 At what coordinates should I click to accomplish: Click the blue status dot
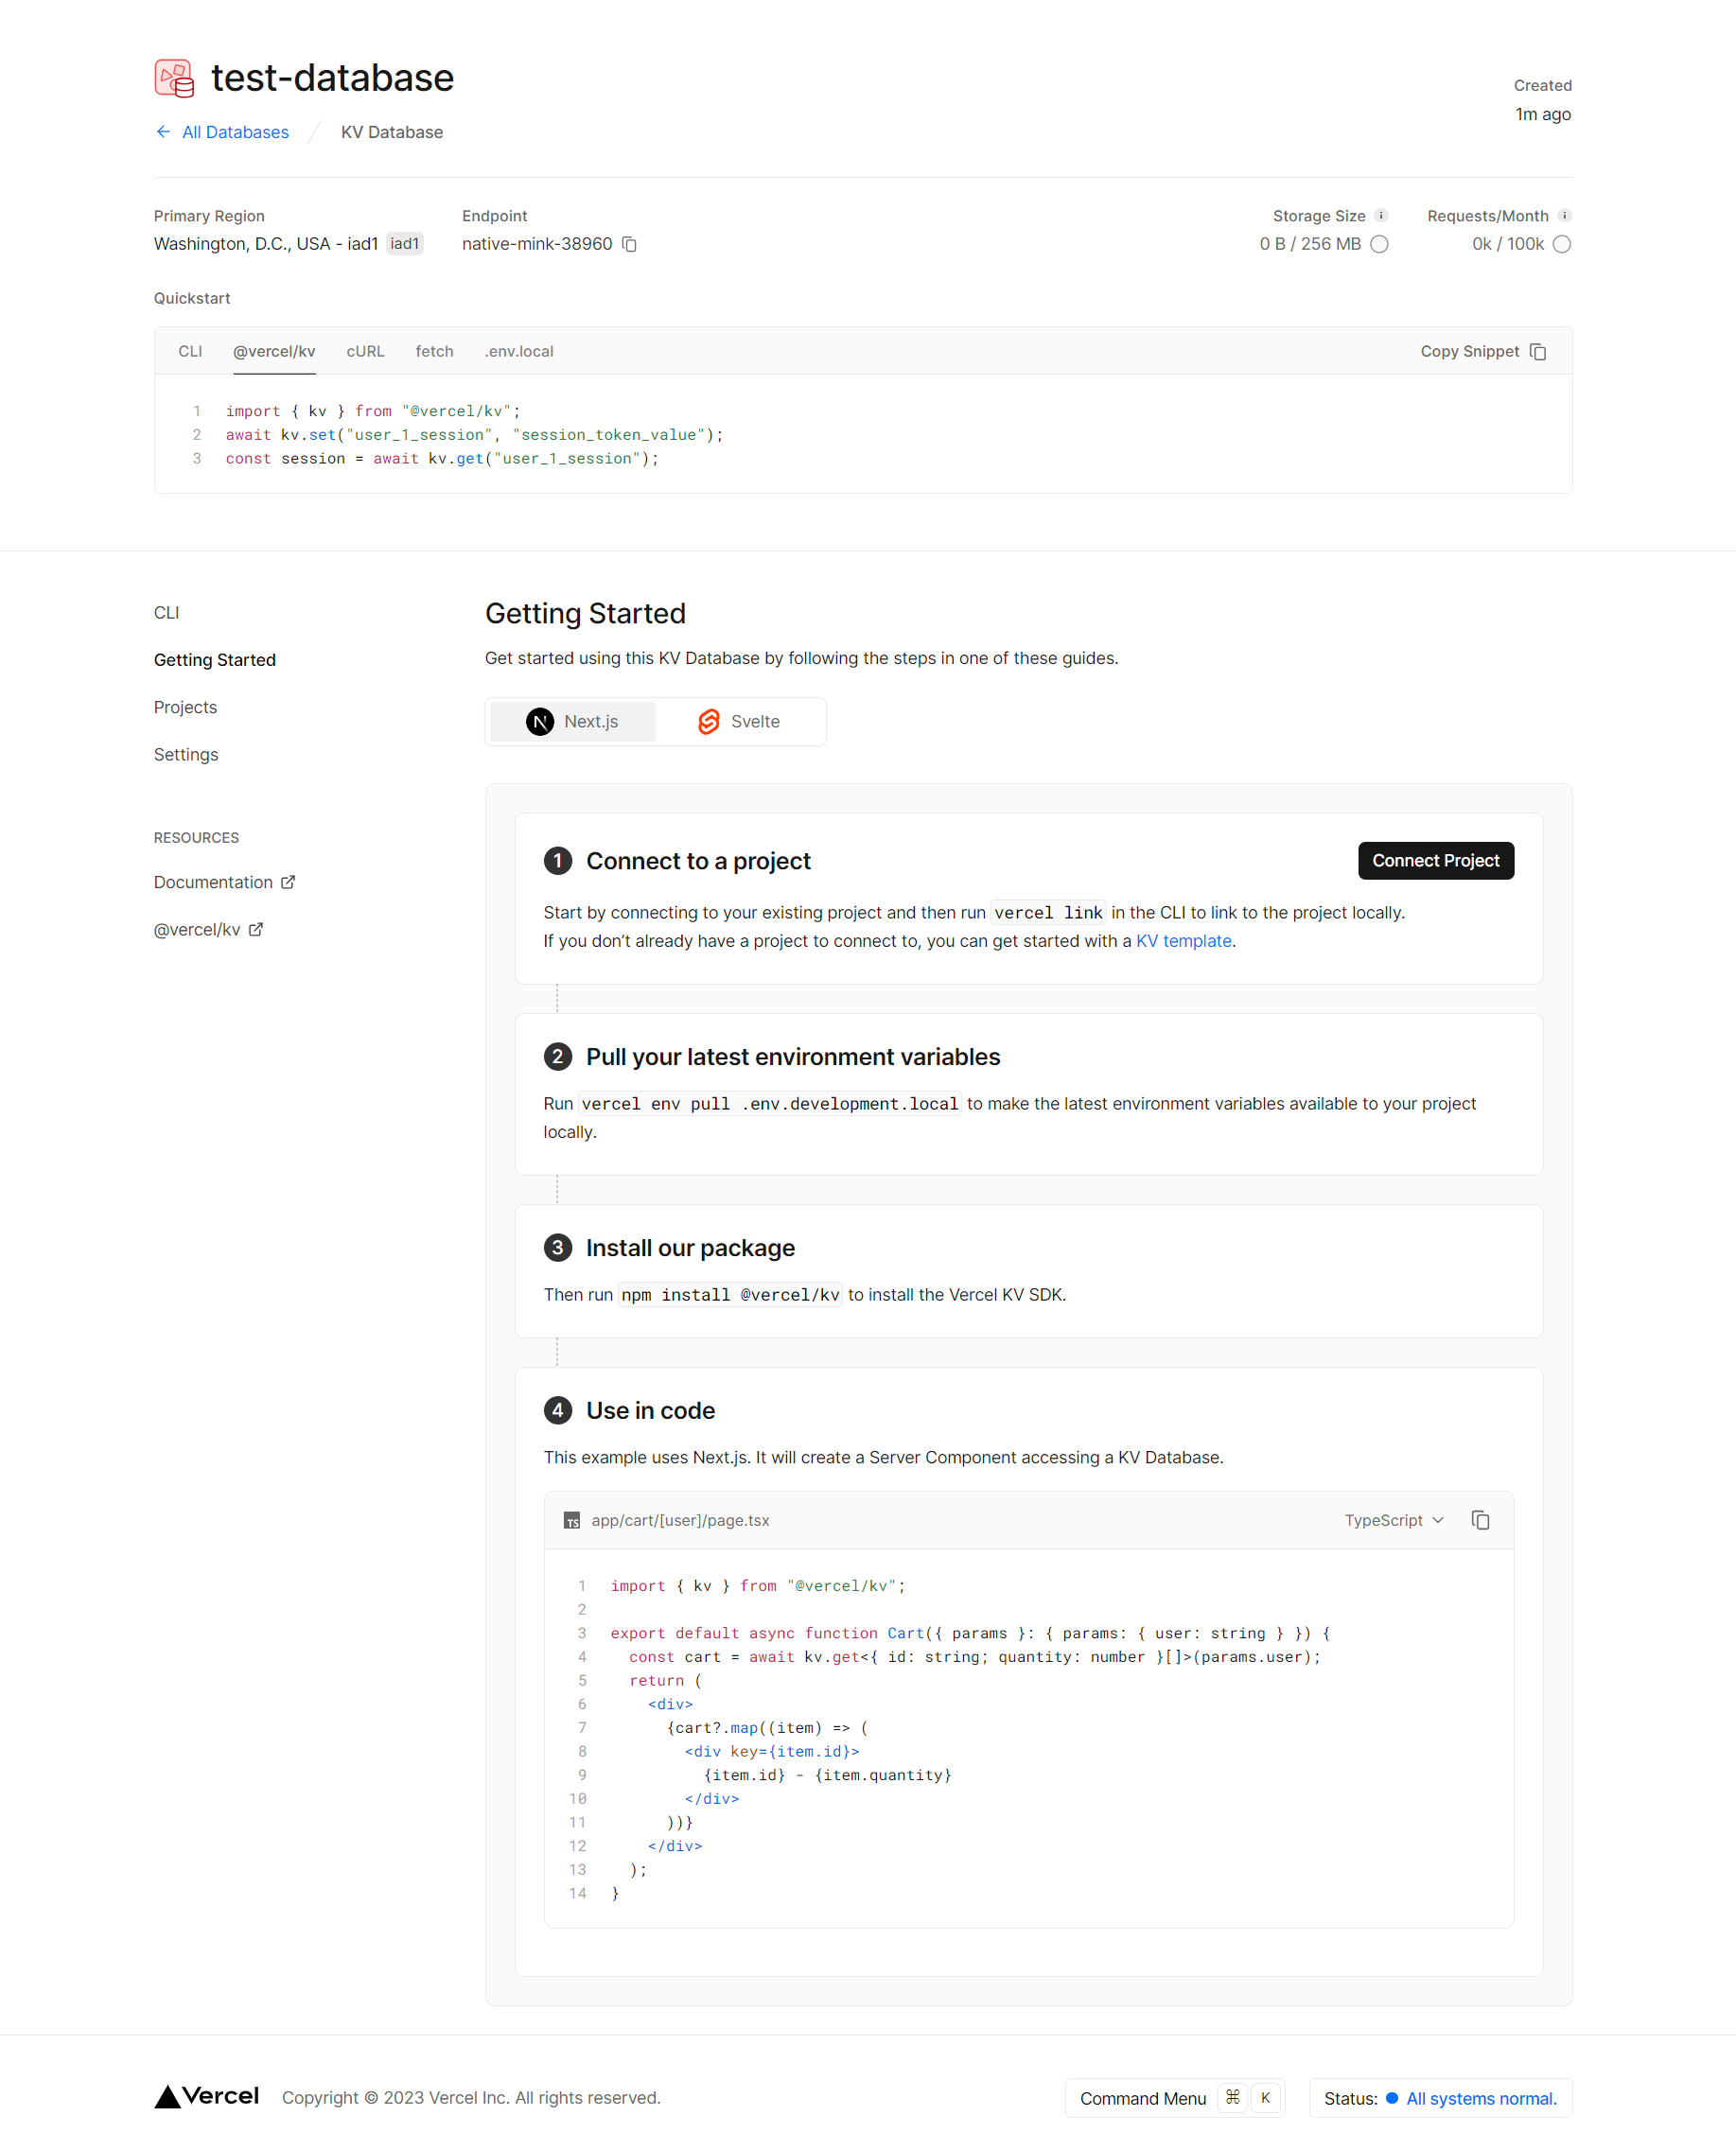click(1391, 2098)
